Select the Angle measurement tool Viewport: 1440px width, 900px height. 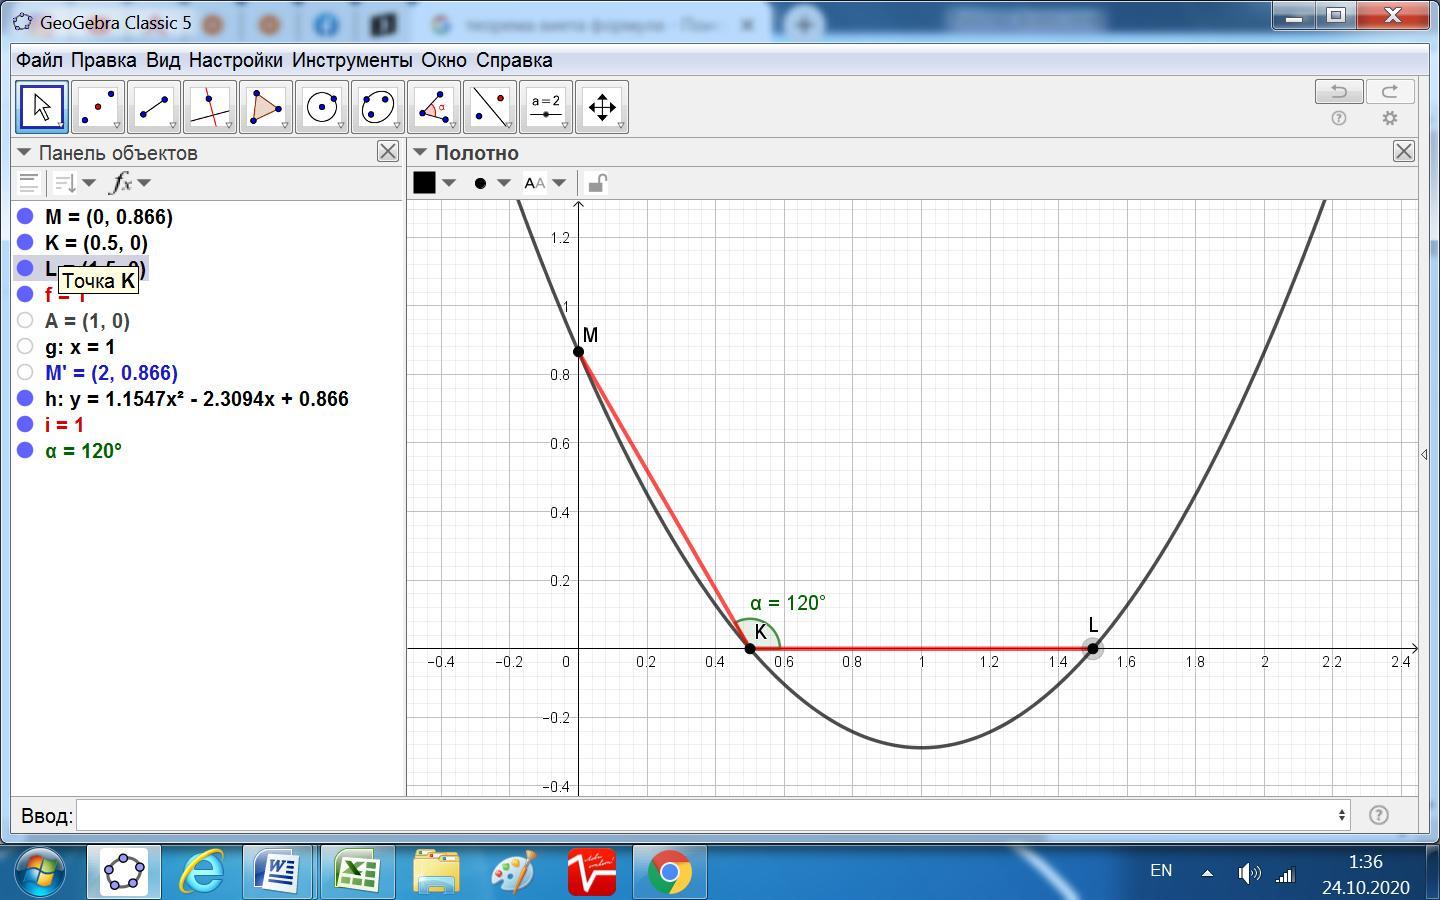pyautogui.click(x=434, y=107)
